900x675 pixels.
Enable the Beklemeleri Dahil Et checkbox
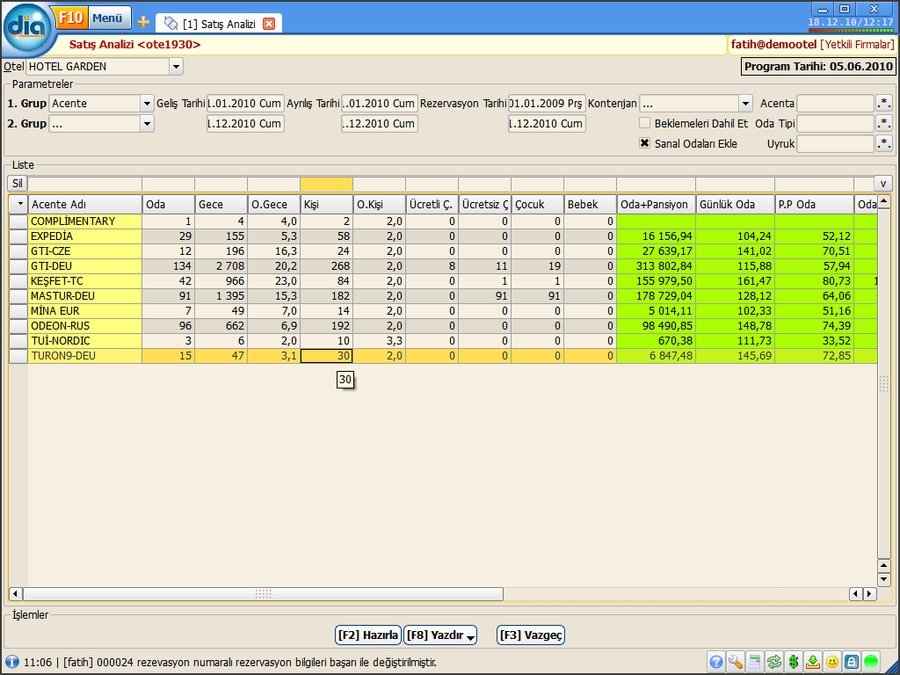(x=645, y=123)
